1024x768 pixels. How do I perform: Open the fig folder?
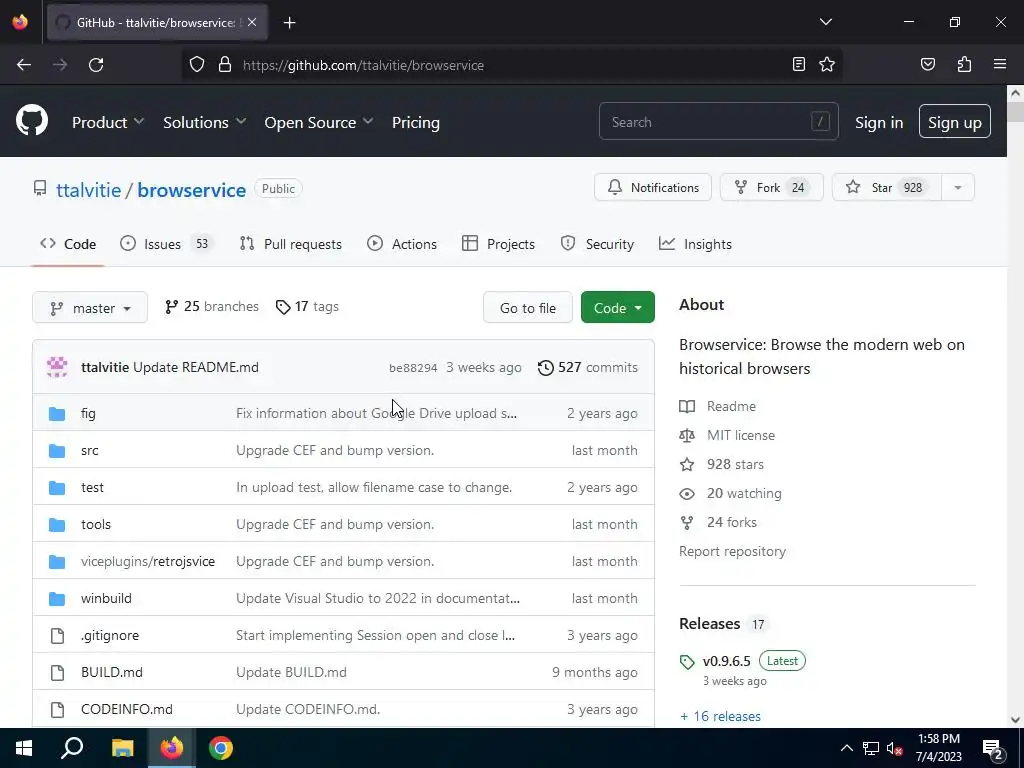click(88, 413)
